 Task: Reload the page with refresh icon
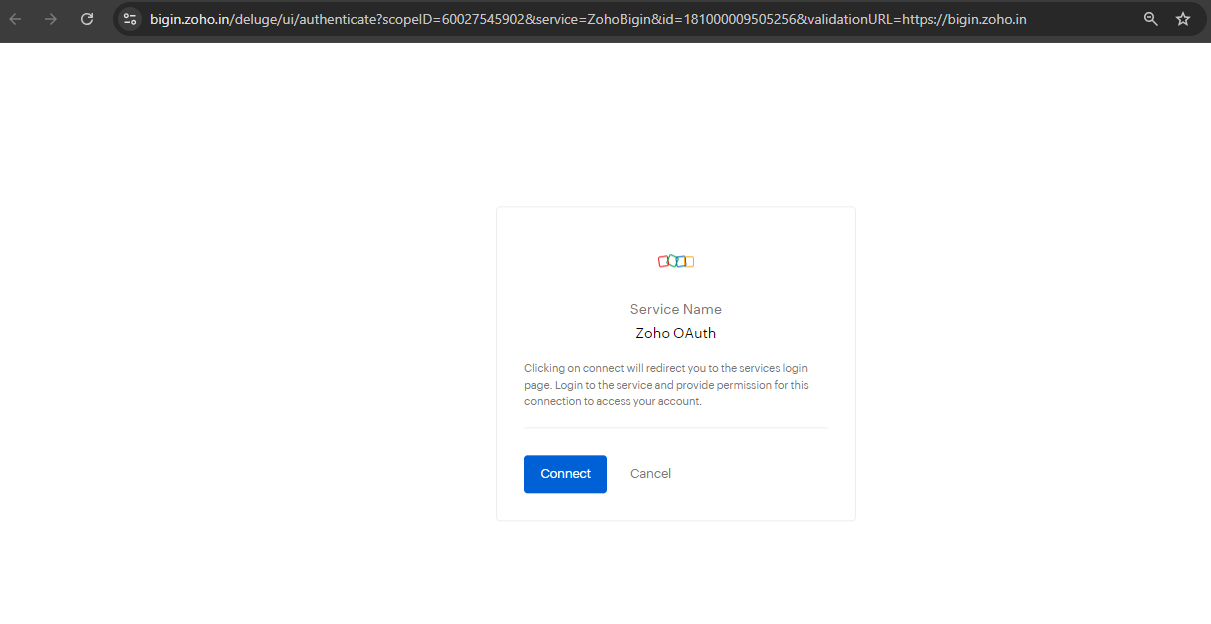coord(87,19)
